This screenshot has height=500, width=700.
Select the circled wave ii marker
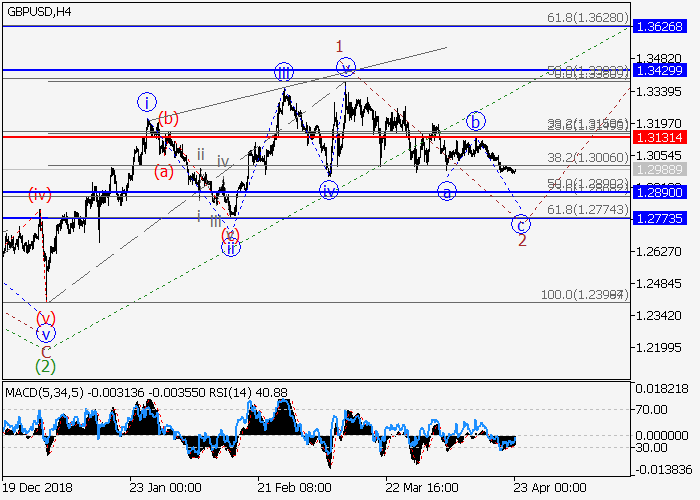pyautogui.click(x=231, y=248)
